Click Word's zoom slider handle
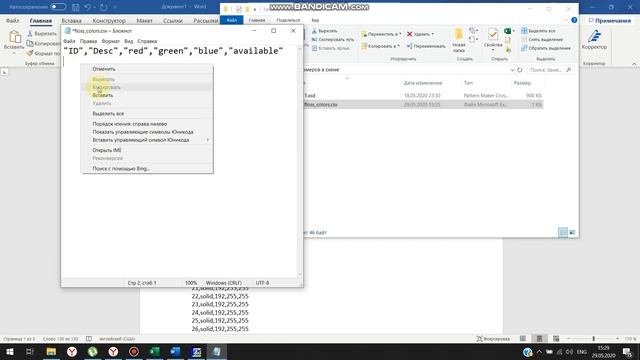Image resolution: width=640 pixels, height=360 pixels. pos(593,339)
